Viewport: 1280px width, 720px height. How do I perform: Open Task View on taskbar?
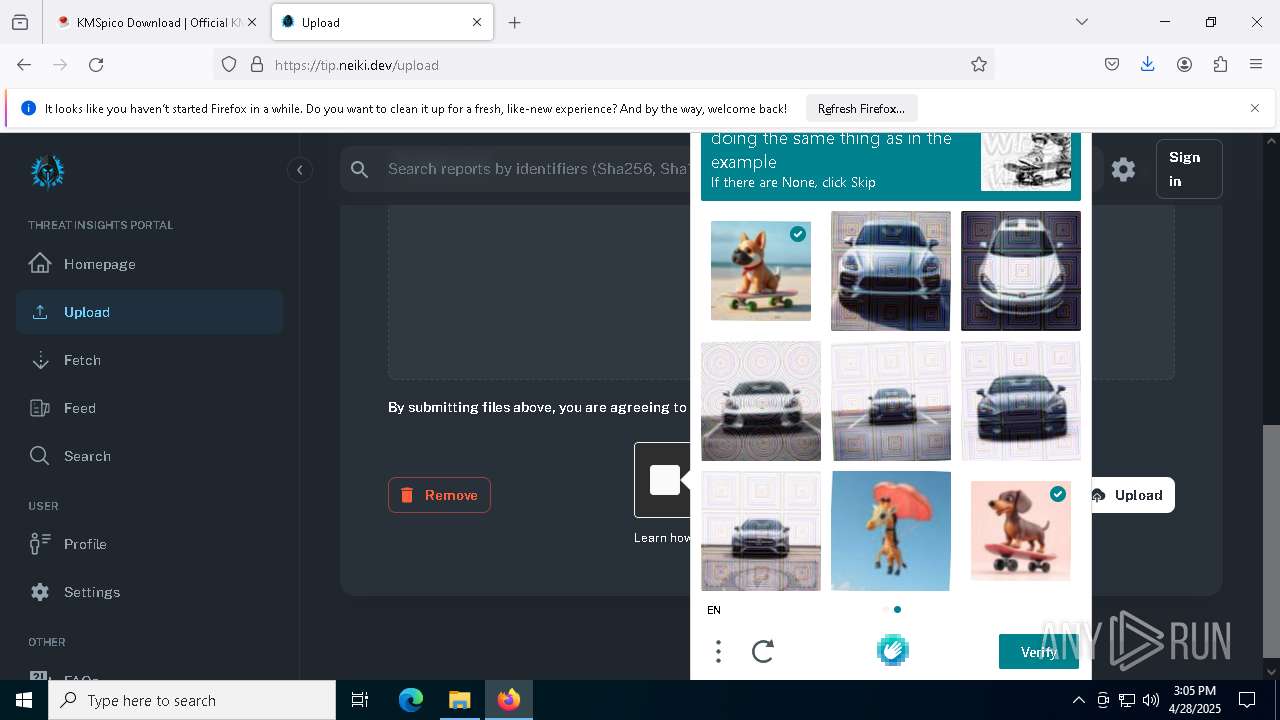[360, 700]
